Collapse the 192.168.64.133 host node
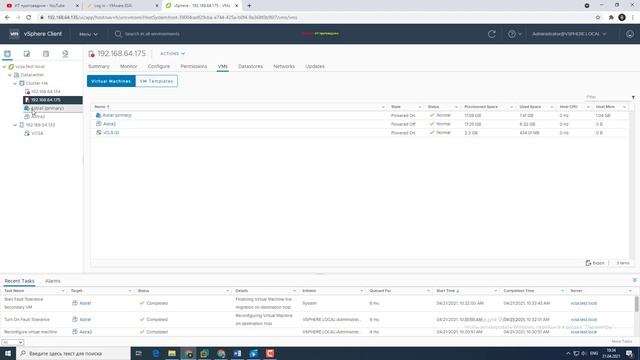This screenshot has width=640, height=360. (x=15, y=125)
